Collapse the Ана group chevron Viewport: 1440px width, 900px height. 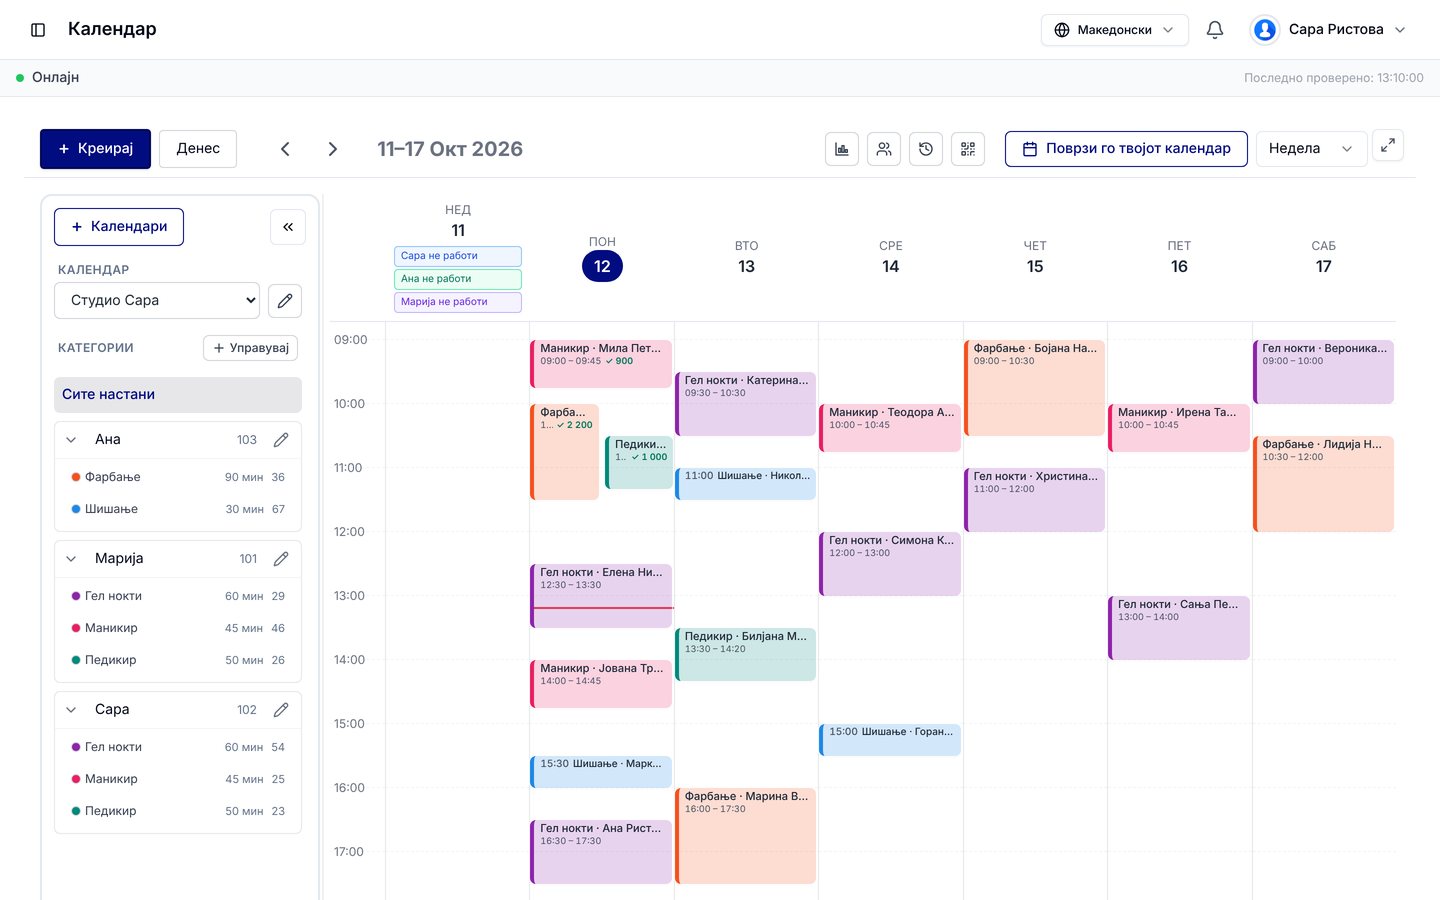pos(71,440)
